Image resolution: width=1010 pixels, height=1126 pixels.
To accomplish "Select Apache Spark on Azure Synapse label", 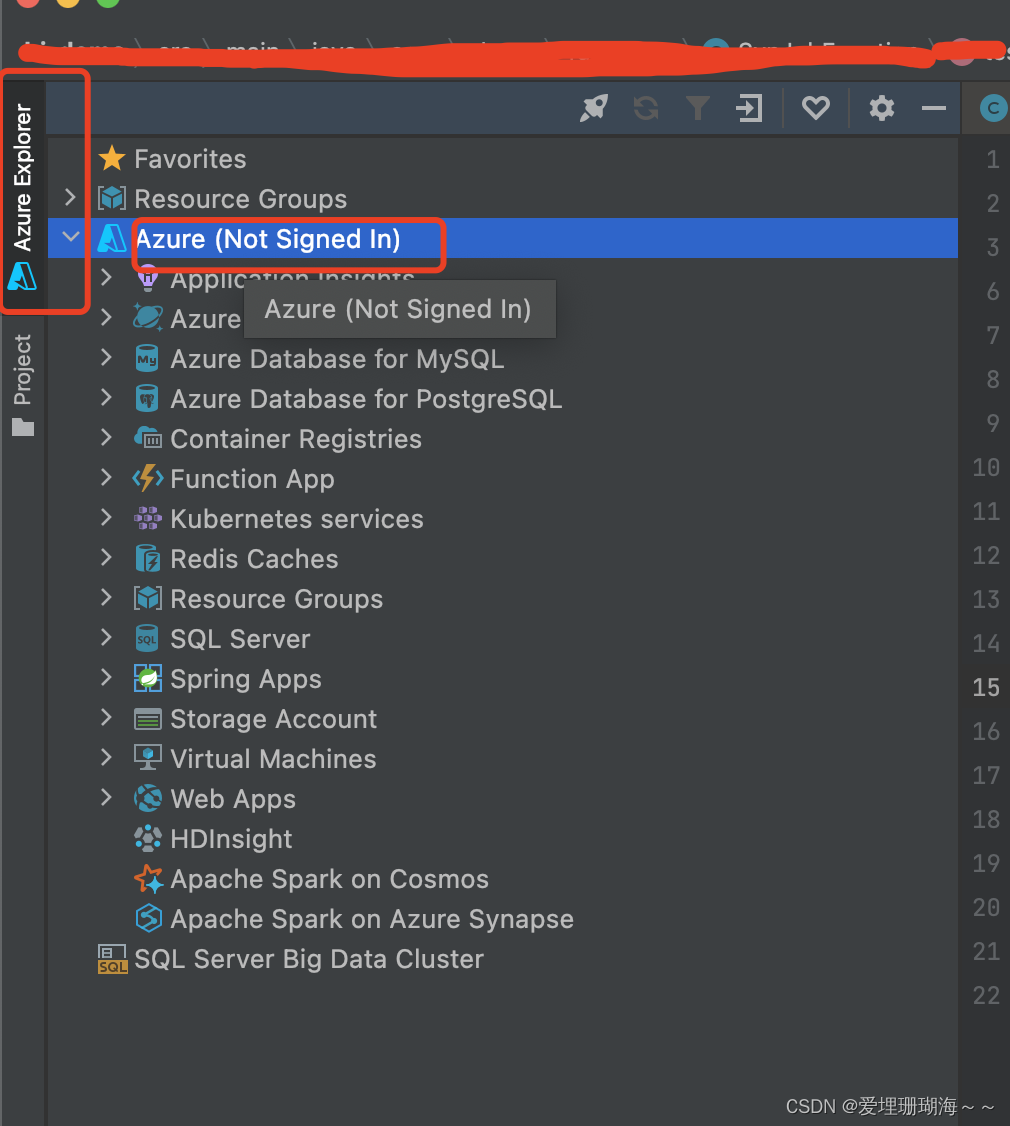I will click(372, 919).
